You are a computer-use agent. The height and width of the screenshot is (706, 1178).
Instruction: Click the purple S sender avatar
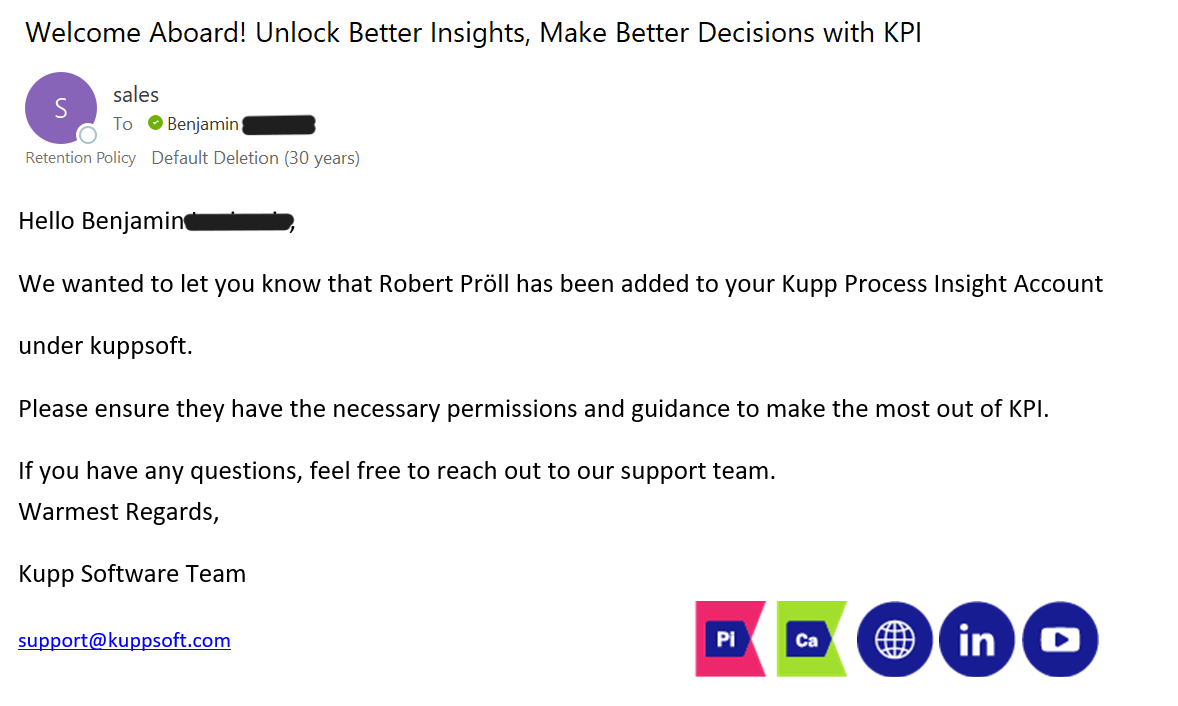point(61,108)
